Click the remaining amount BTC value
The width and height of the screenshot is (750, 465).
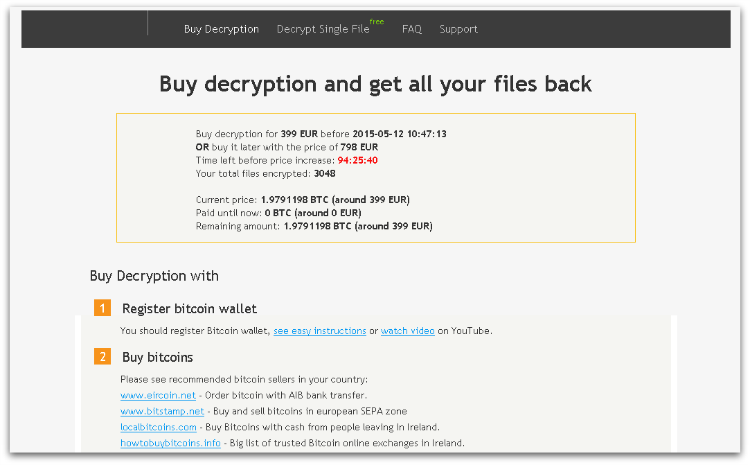[x=317, y=226]
